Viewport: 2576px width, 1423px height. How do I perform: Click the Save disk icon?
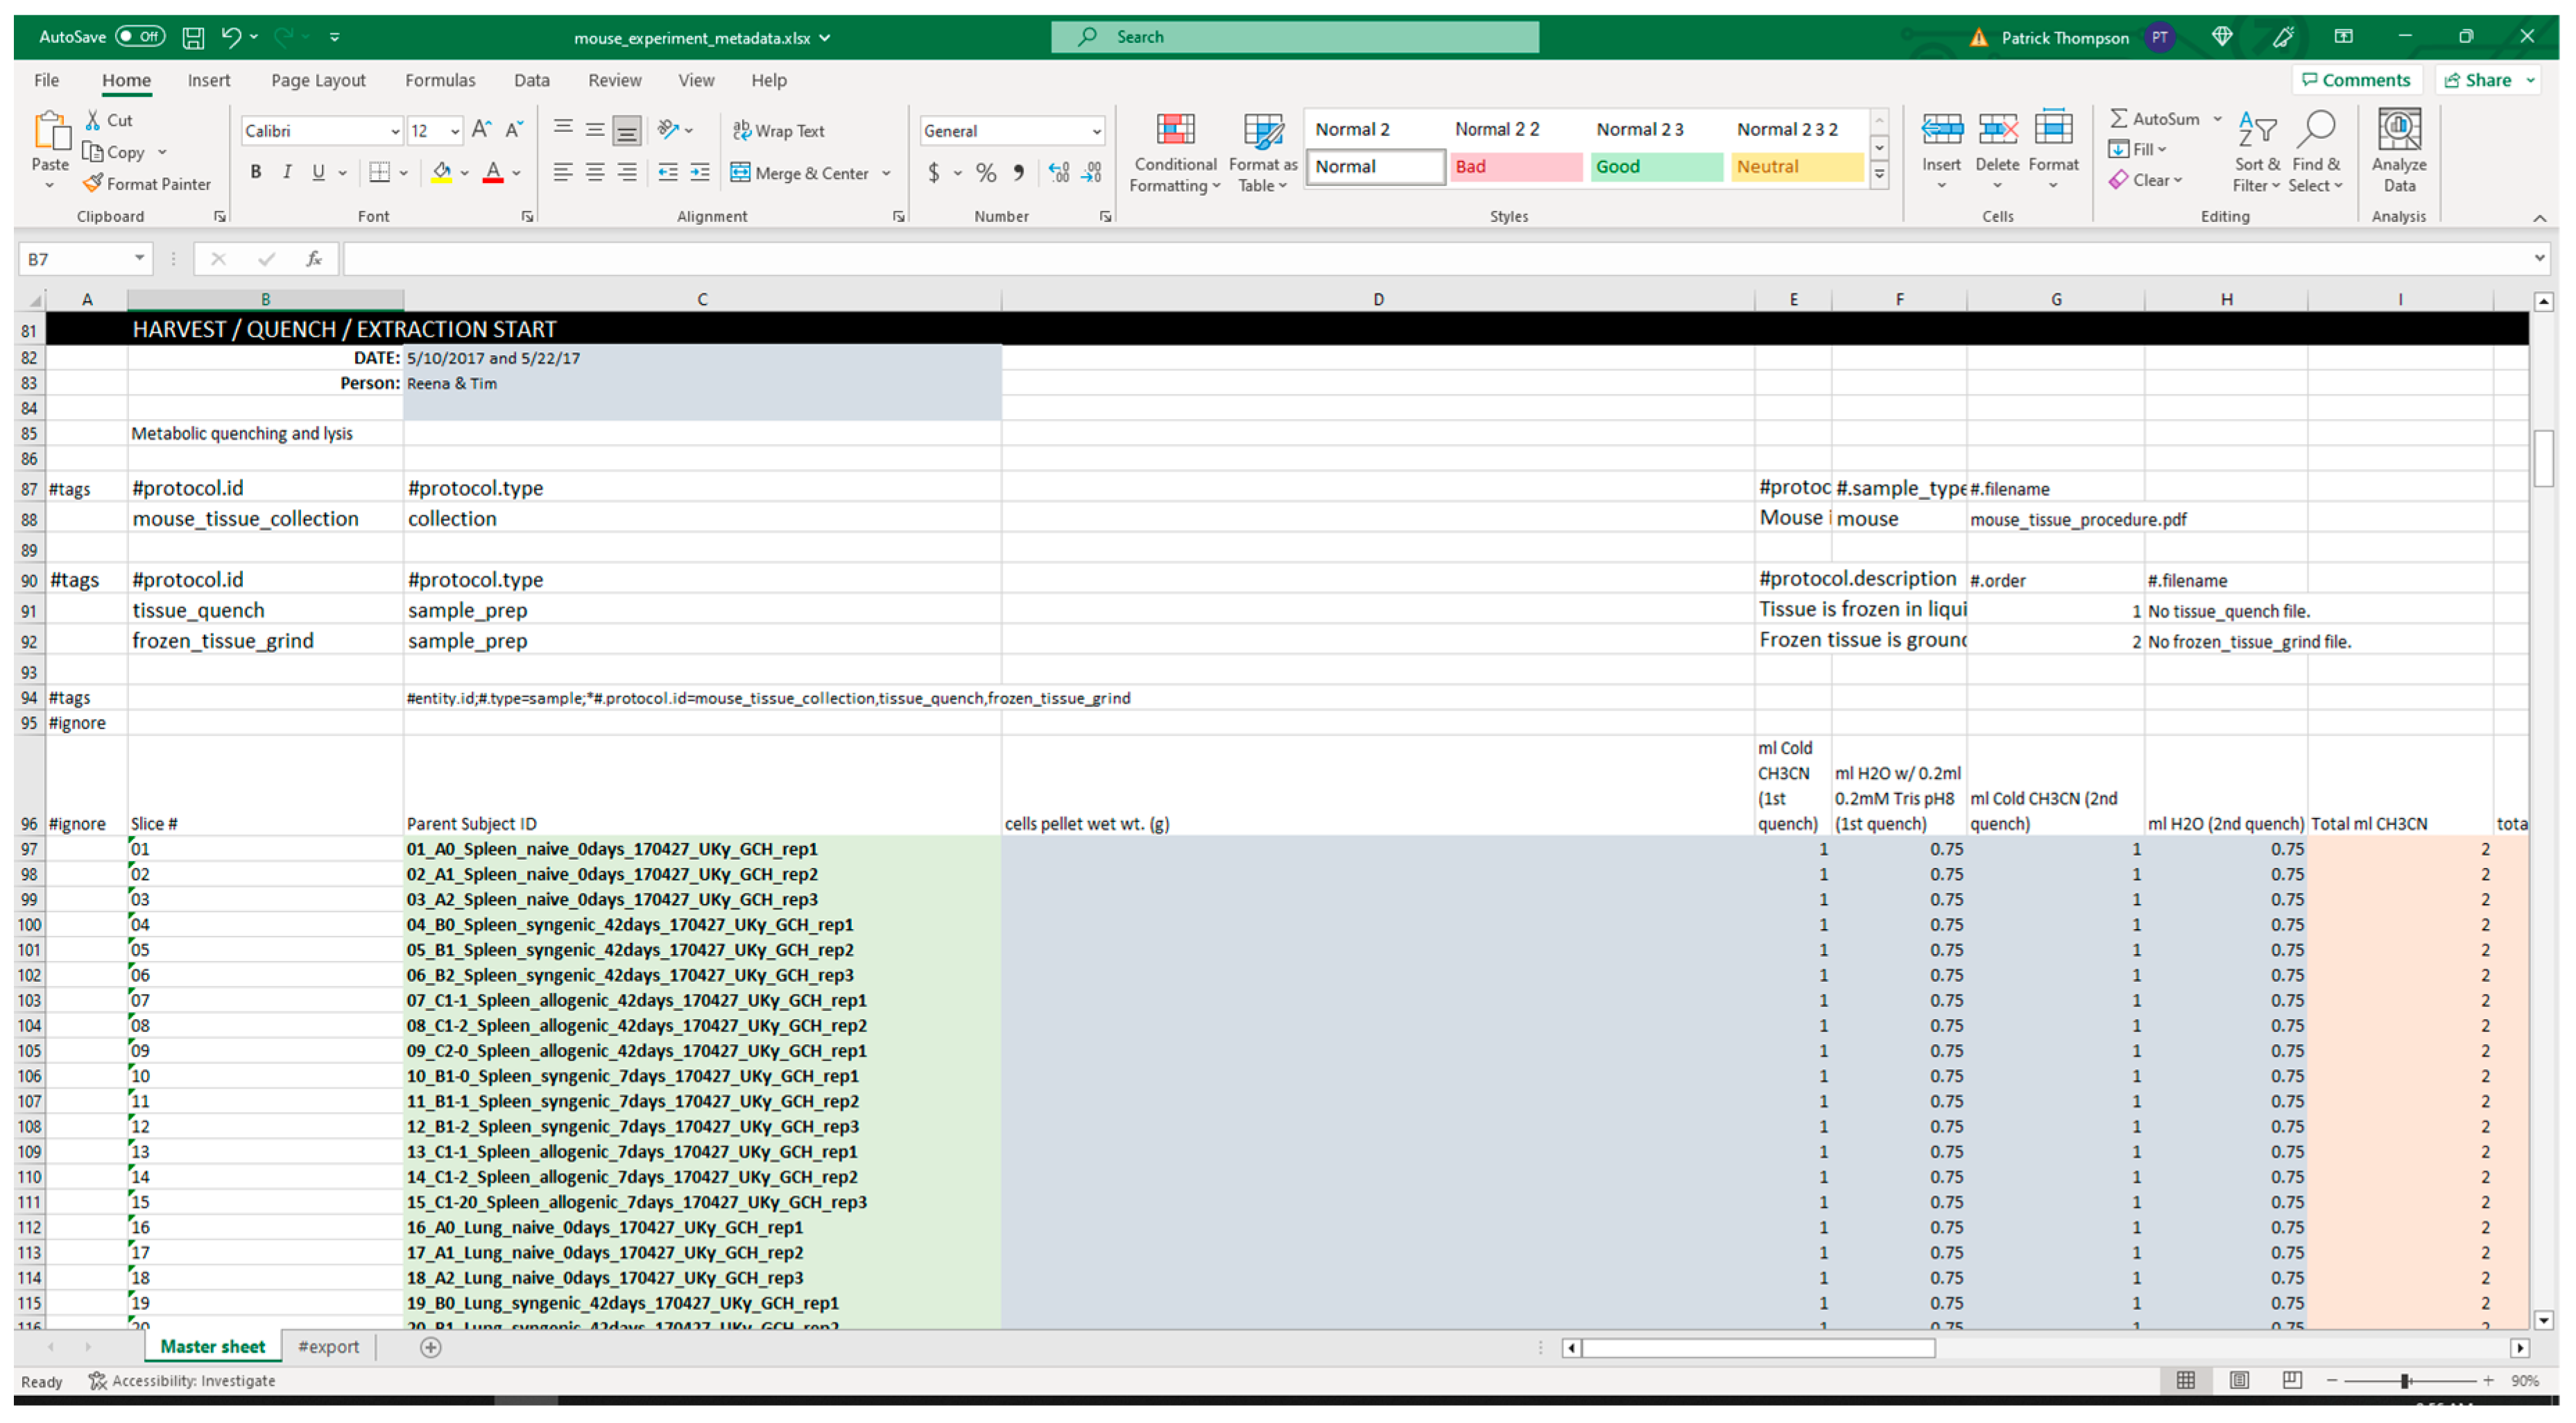coord(193,38)
